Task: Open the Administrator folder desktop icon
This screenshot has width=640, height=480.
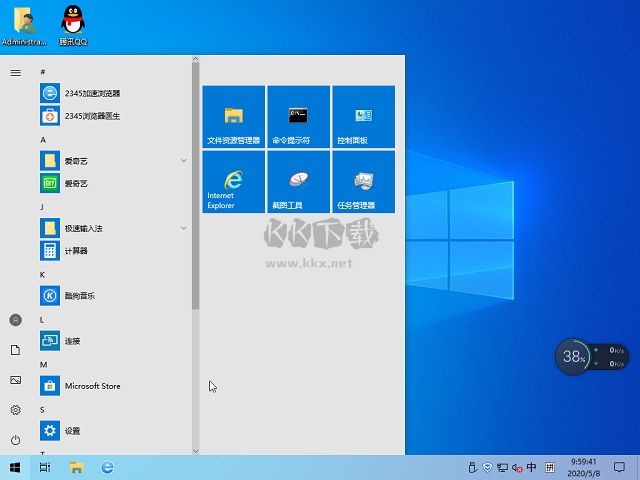Action: tap(24, 24)
